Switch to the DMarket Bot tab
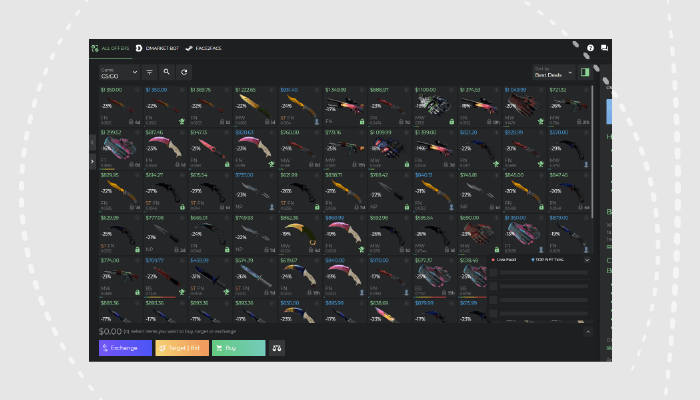Screen dimensions: 700x400 click(x=157, y=48)
